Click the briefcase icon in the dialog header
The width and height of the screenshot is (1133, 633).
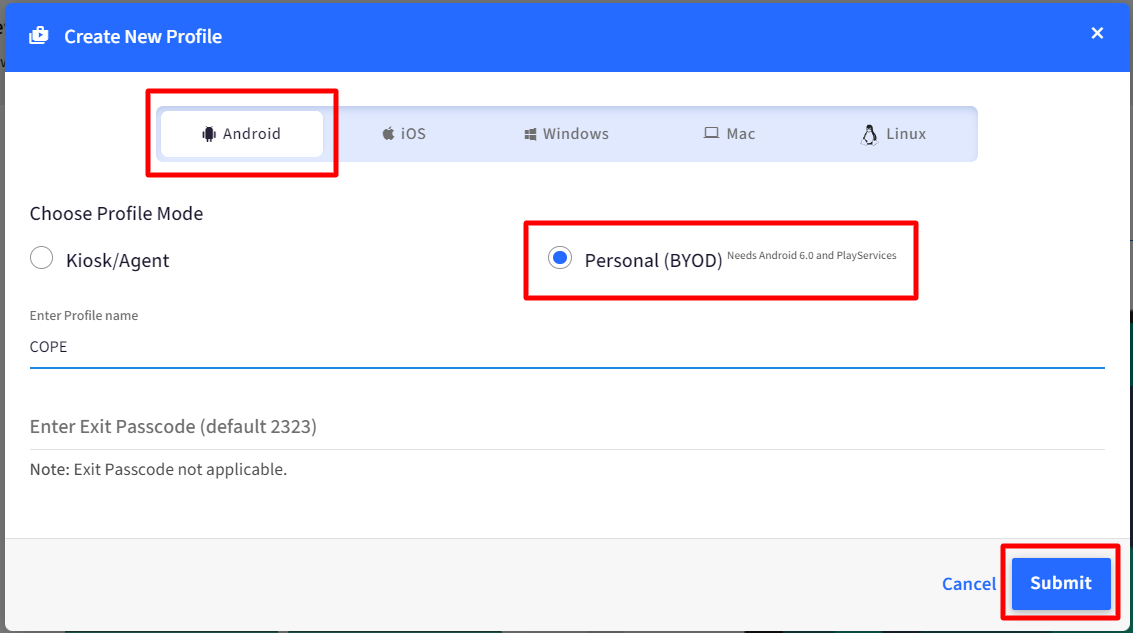coord(38,35)
